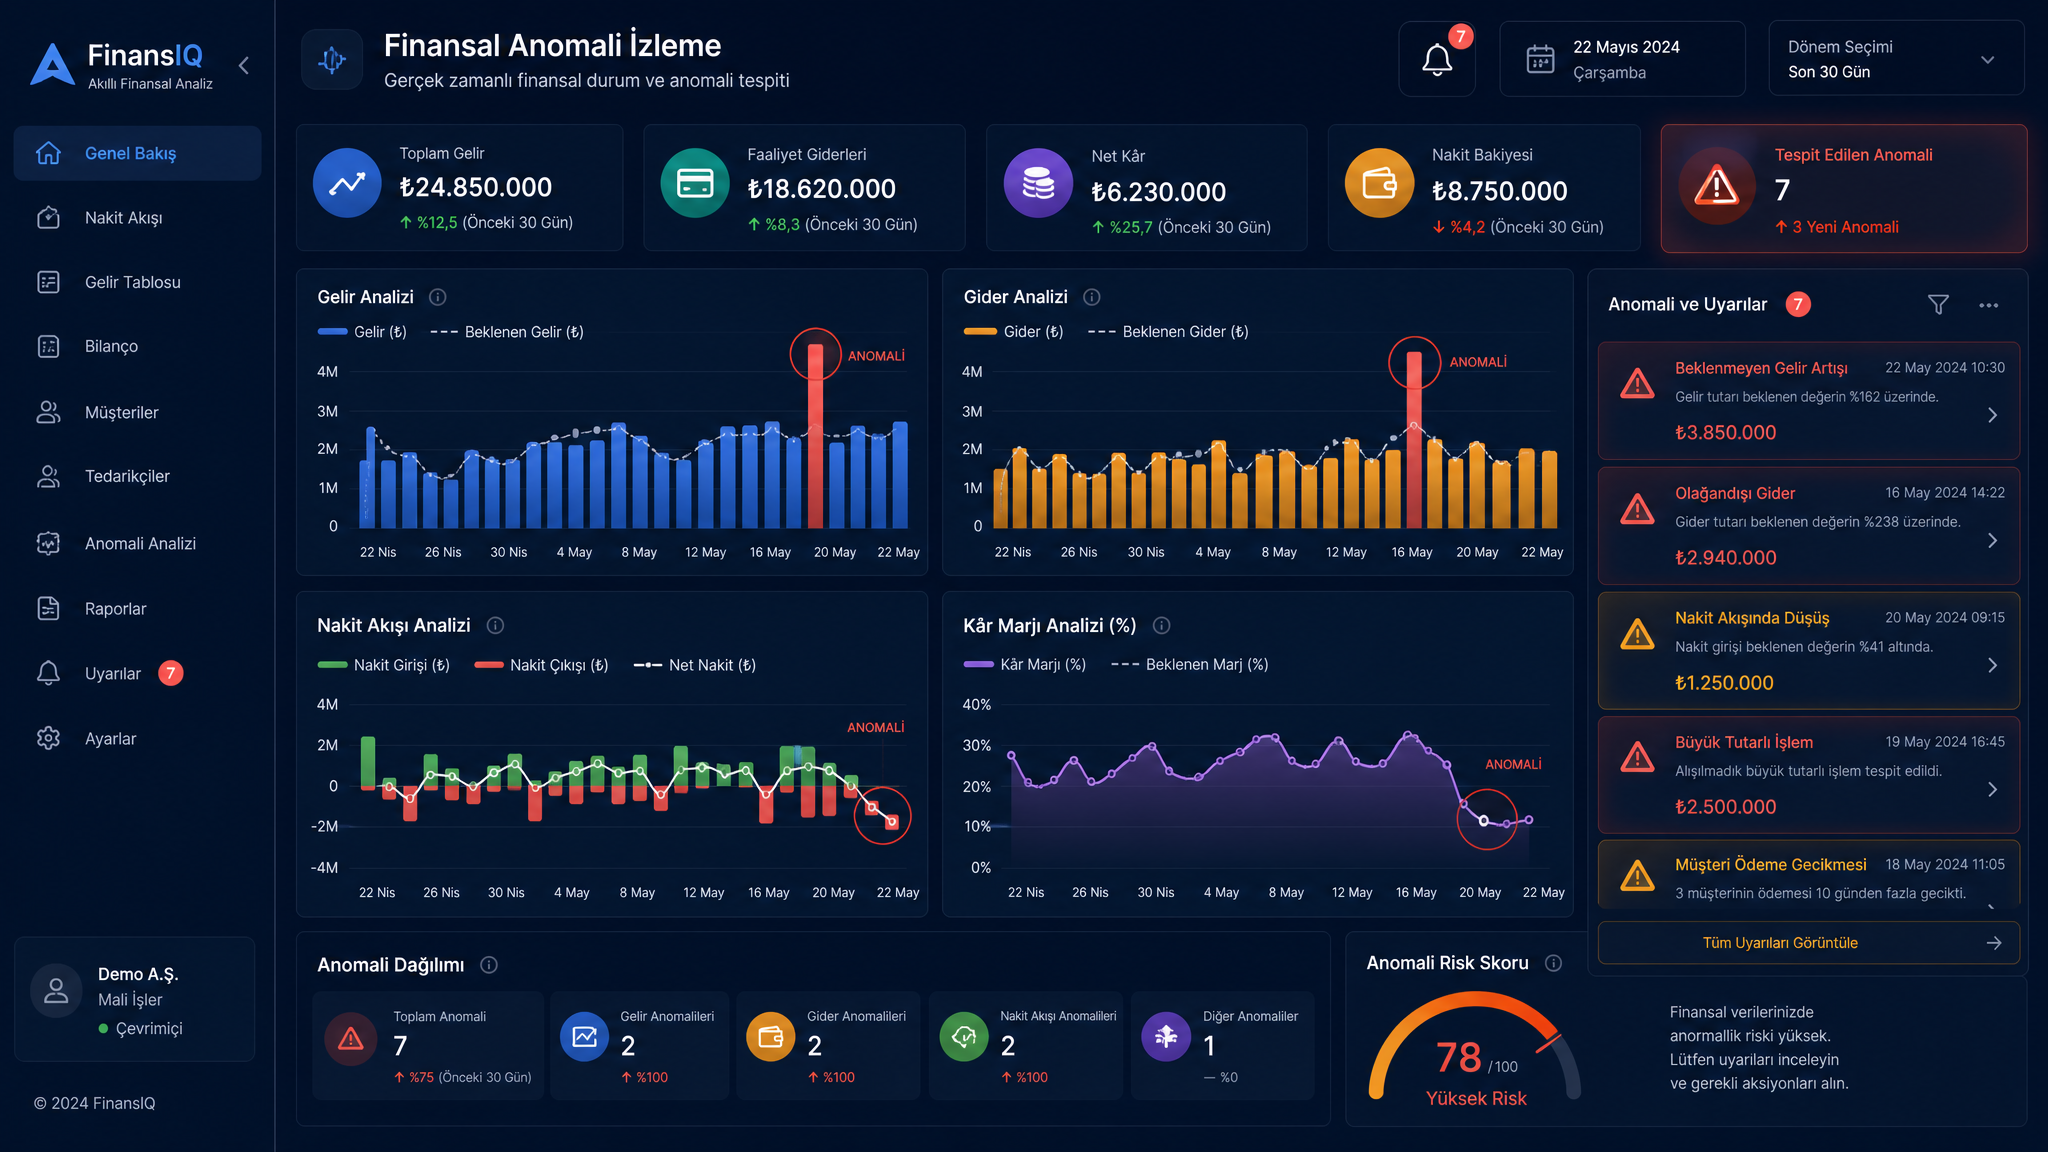Toggle the Beklenen Gider (₺) legend series
Image resolution: width=2048 pixels, height=1152 pixels.
tap(1168, 332)
